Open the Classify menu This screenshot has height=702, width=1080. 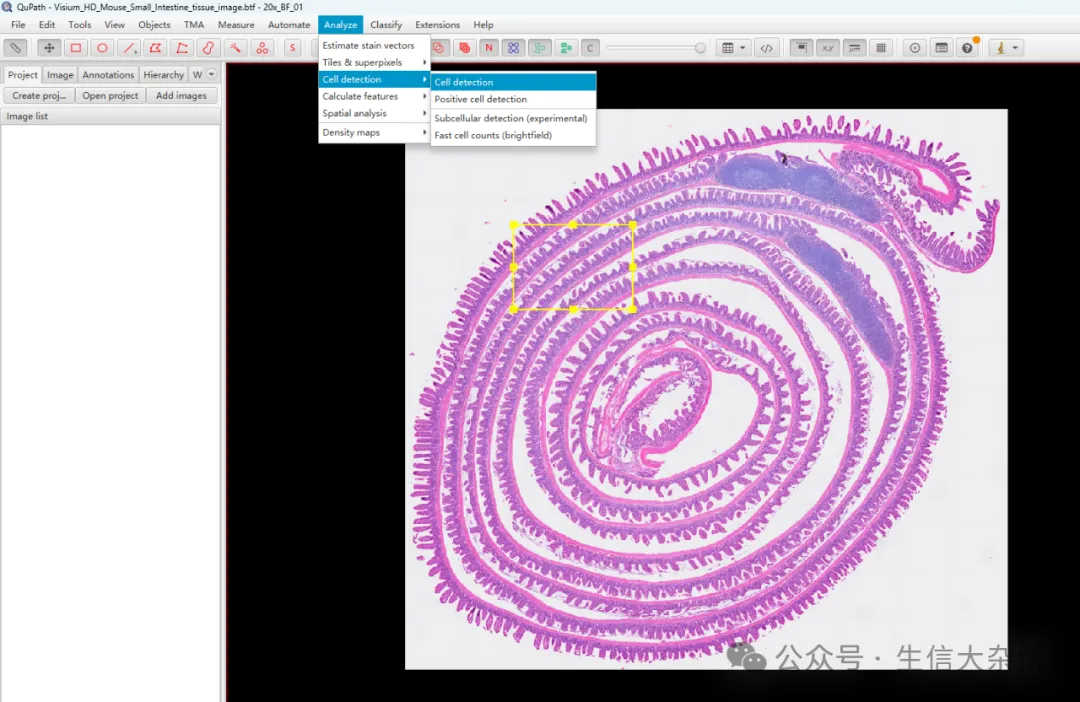pos(386,24)
